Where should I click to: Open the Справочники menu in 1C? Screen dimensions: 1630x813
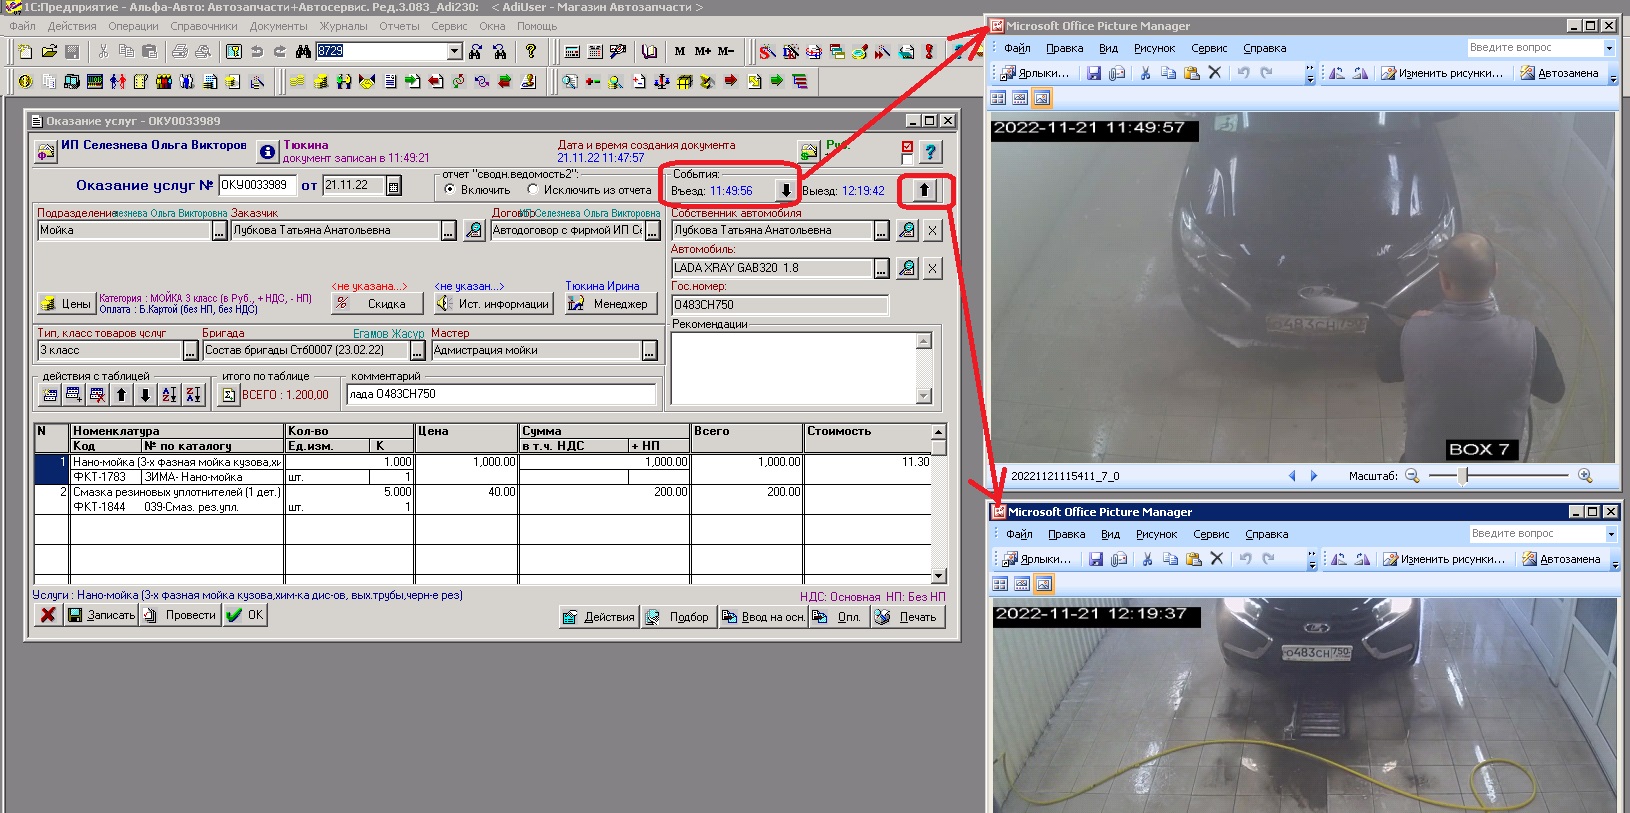coord(204,27)
